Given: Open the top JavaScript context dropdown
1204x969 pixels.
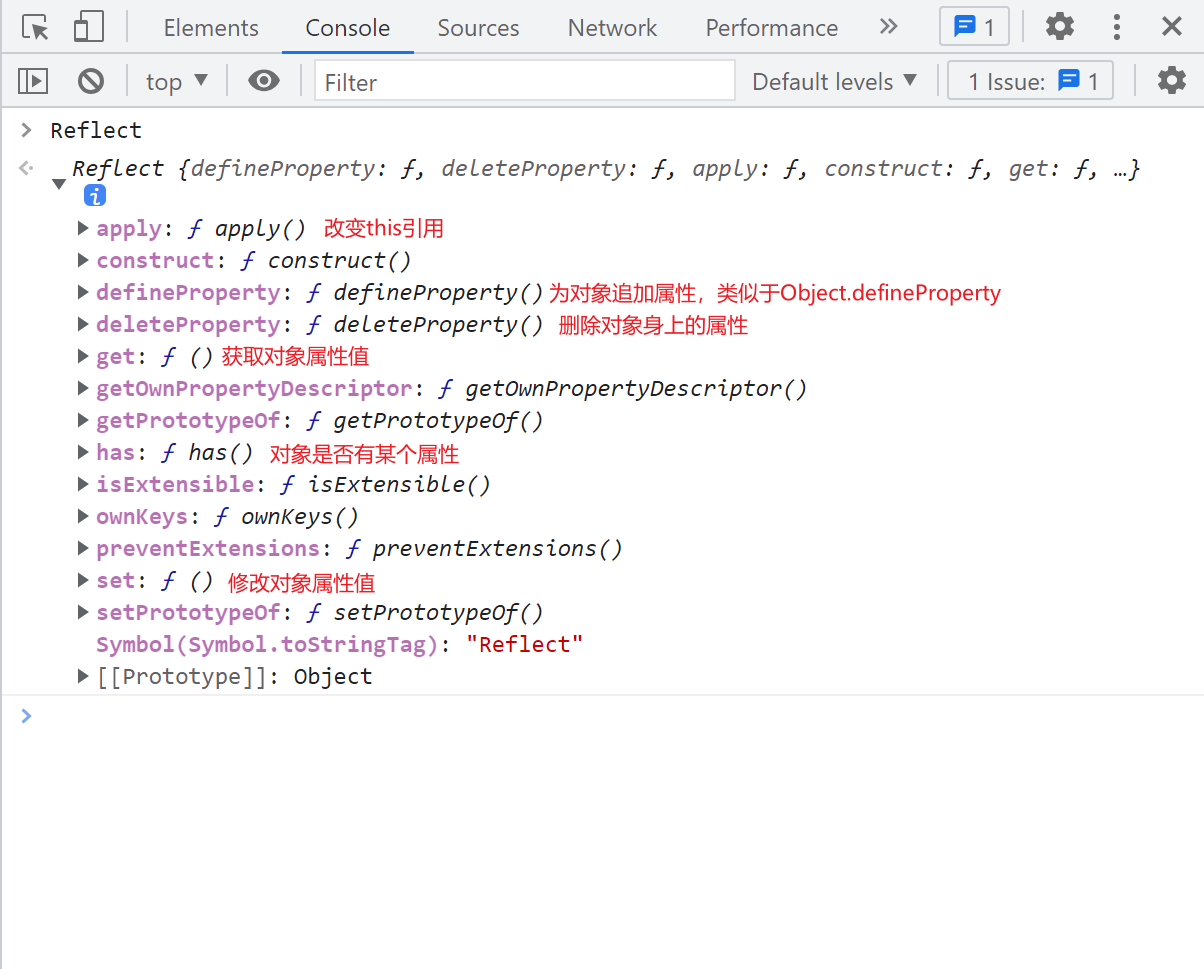Looking at the screenshot, I should [177, 81].
